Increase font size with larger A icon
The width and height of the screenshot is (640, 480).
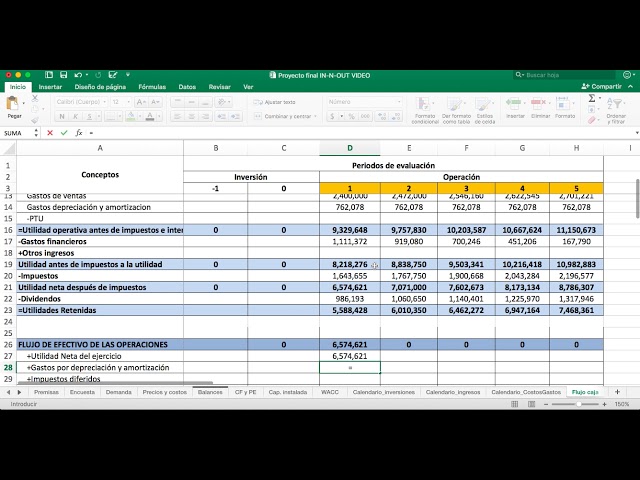(141, 102)
